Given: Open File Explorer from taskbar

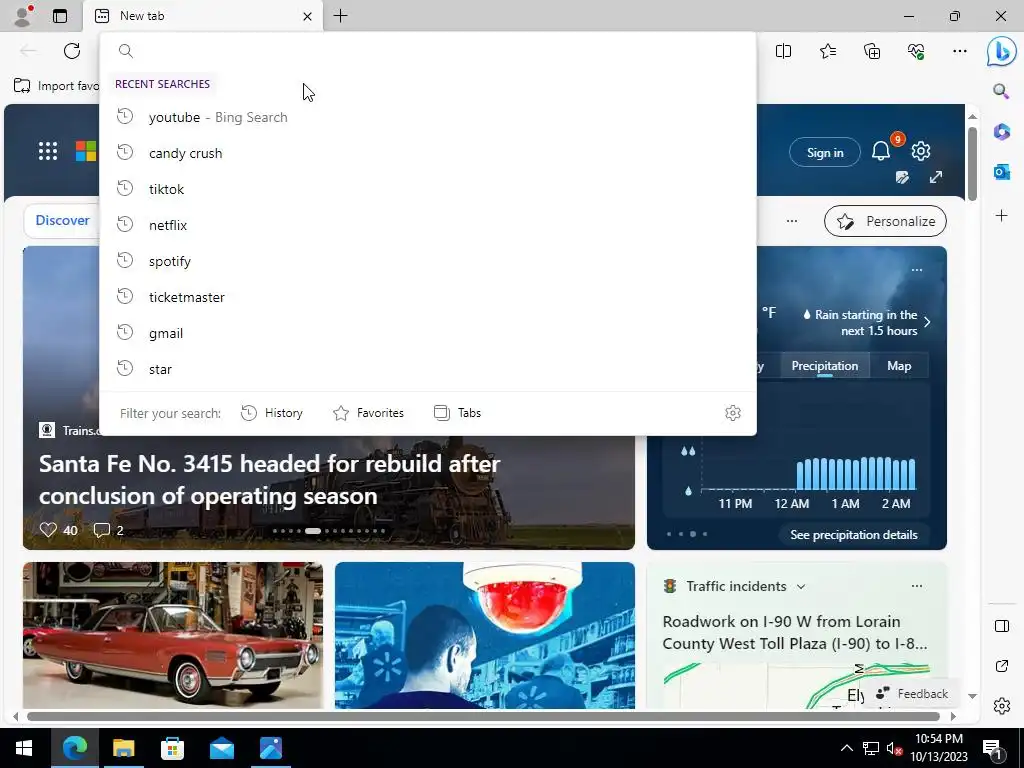Looking at the screenshot, I should [123, 748].
